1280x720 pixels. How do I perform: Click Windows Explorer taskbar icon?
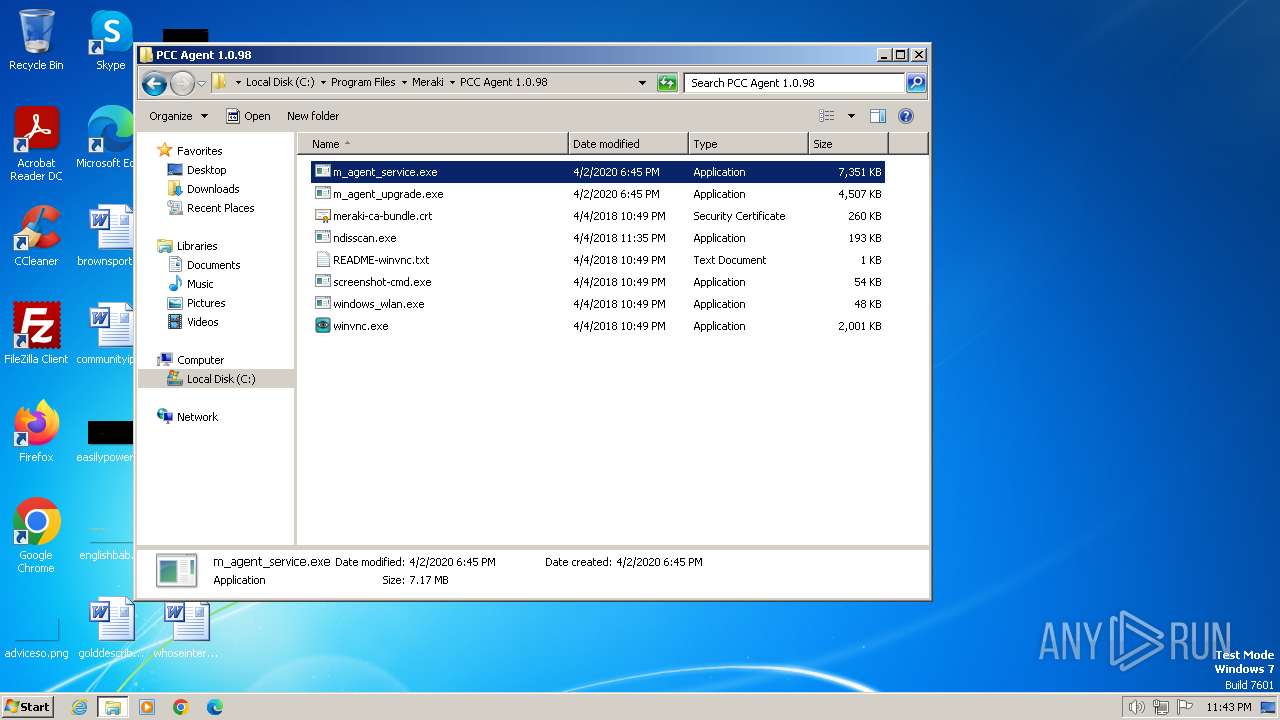coord(112,707)
